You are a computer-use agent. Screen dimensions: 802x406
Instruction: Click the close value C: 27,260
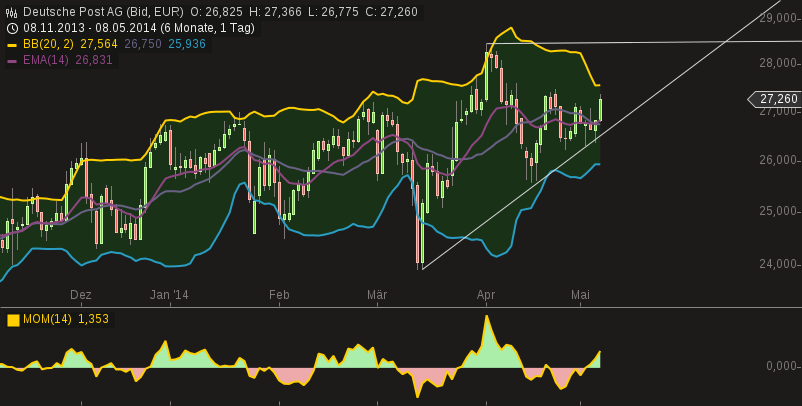[391, 12]
